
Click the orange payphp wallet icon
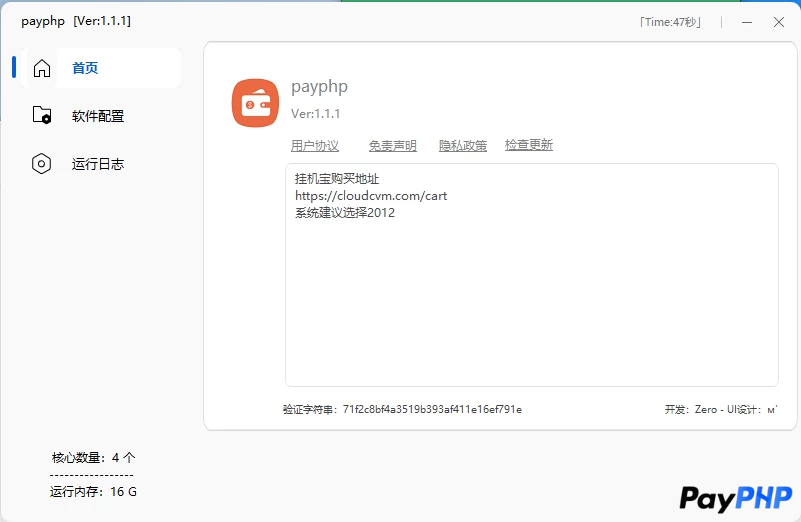click(x=255, y=103)
